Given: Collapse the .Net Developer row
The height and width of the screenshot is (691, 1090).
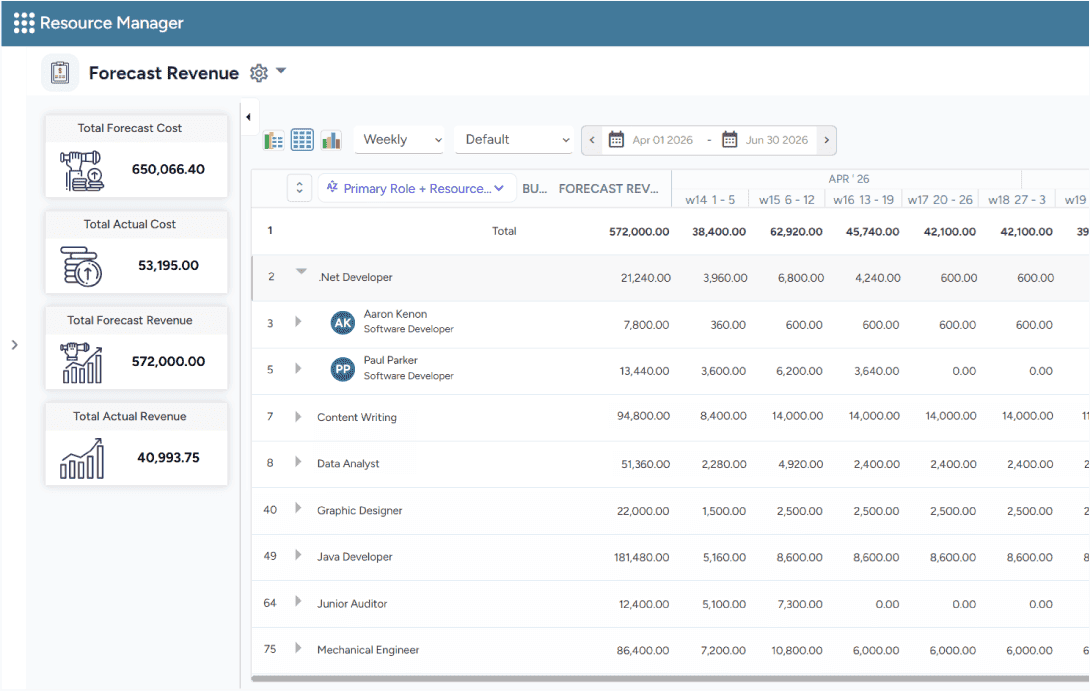Looking at the screenshot, I should [301, 272].
